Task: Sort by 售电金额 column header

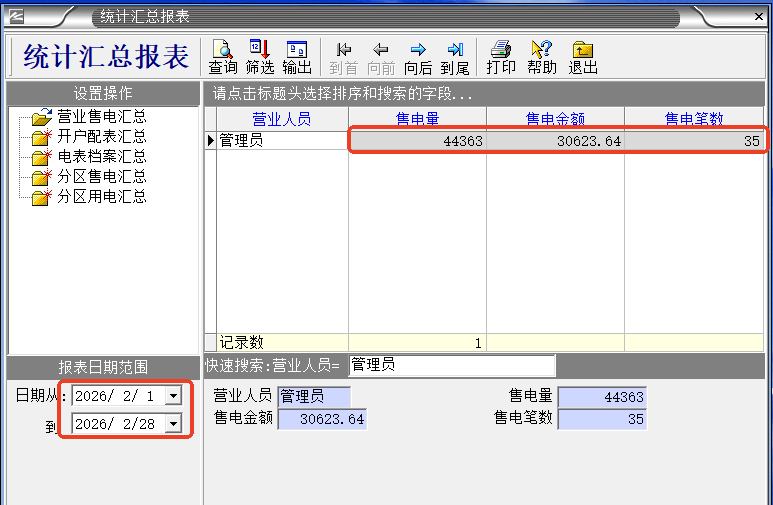Action: tap(555, 119)
